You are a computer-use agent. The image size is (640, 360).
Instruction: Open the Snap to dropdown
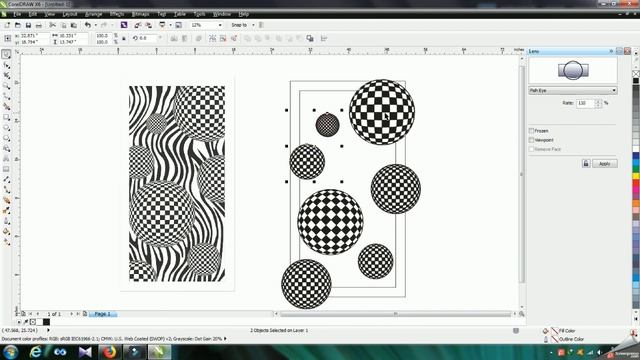coord(253,25)
